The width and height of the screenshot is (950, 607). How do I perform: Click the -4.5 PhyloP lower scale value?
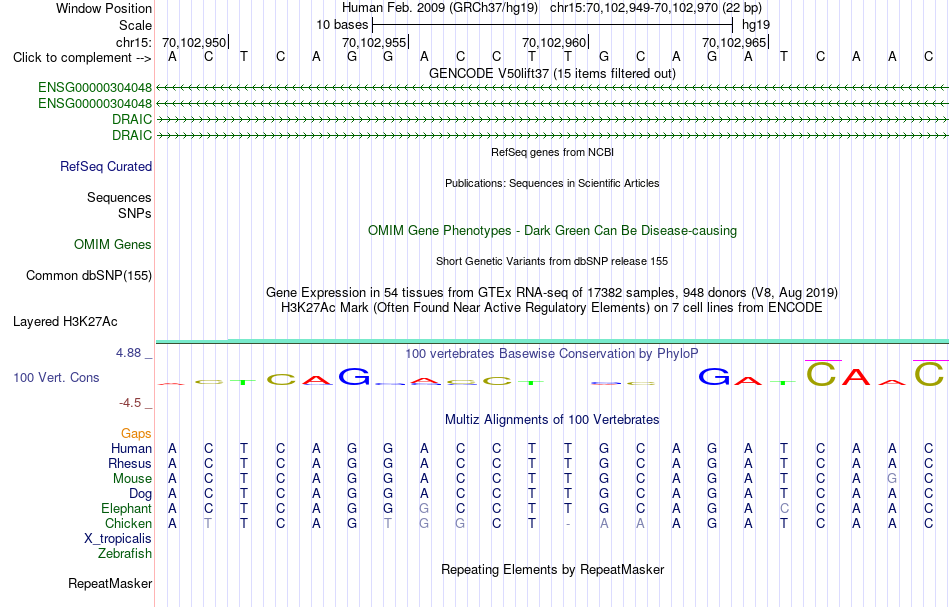[x=130, y=403]
